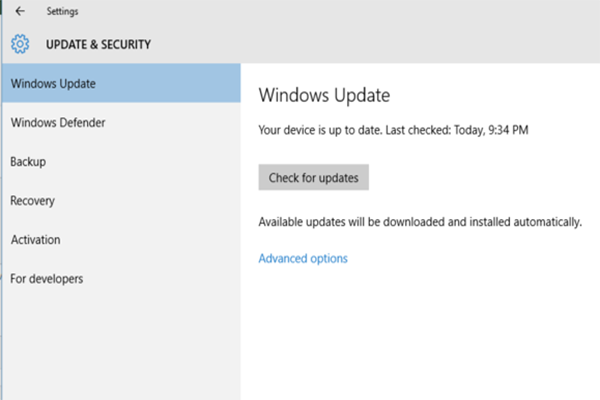Open the For developers page
600x400 pixels.
click(47, 279)
